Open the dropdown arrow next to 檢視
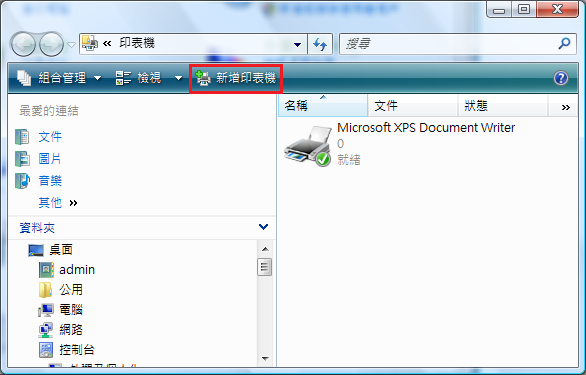This screenshot has height=375, width=586. (178, 78)
